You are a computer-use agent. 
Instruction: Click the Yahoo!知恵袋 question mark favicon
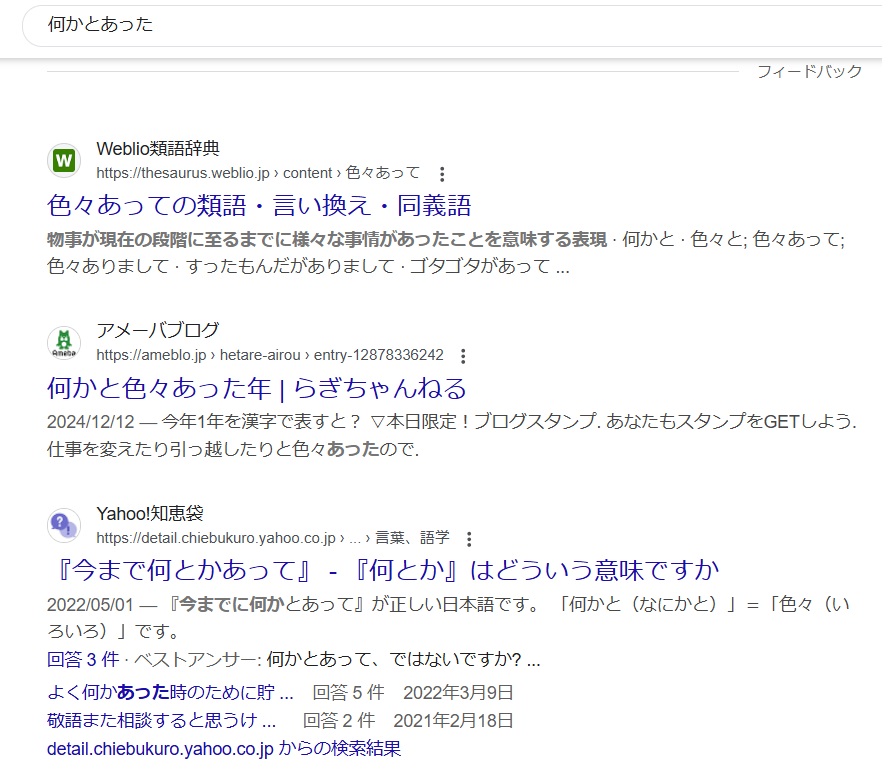pyautogui.click(x=64, y=526)
